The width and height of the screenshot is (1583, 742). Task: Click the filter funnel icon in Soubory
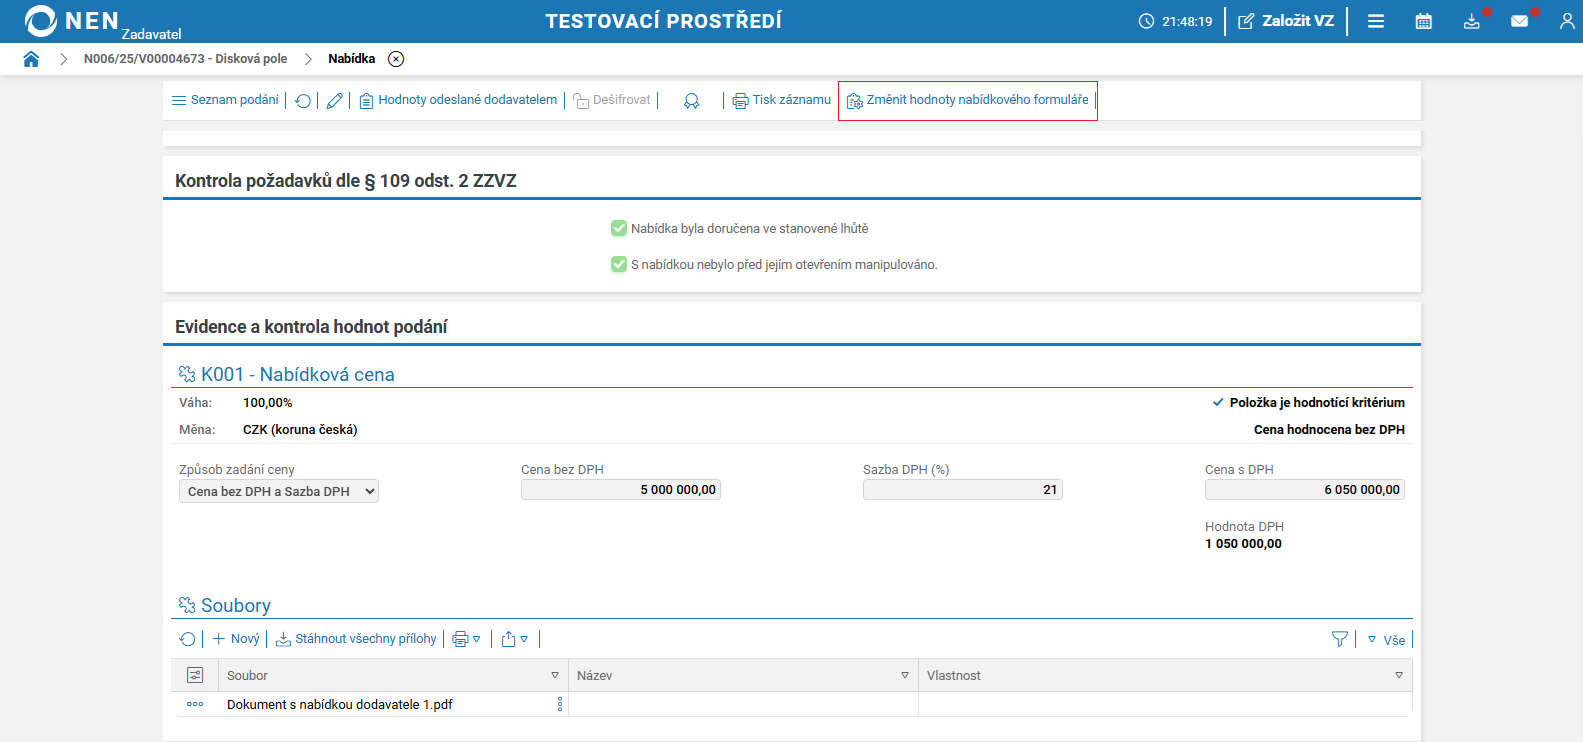pos(1340,639)
